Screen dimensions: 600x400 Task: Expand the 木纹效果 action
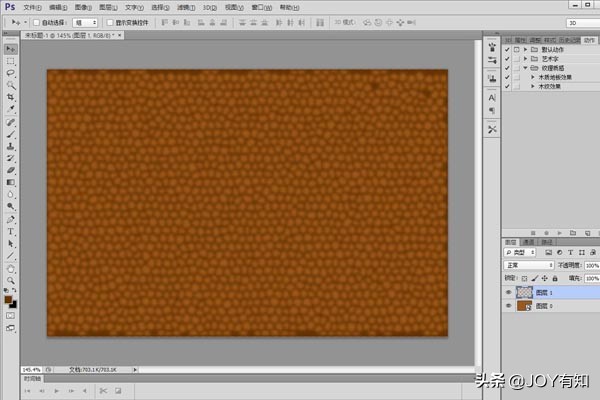tap(533, 86)
